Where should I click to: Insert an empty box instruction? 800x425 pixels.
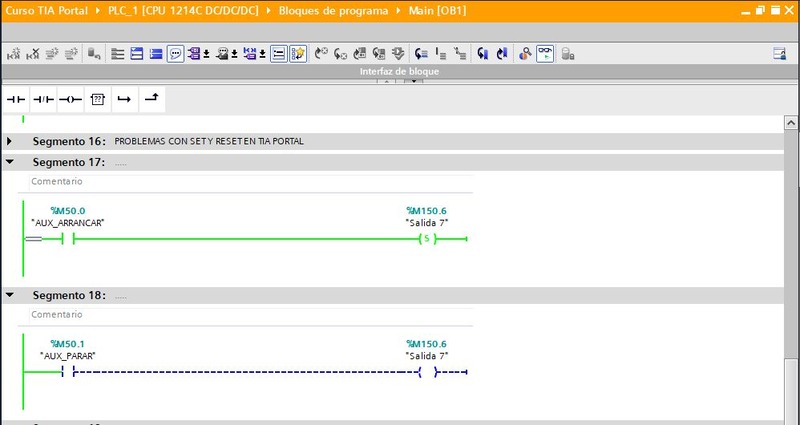[x=97, y=100]
